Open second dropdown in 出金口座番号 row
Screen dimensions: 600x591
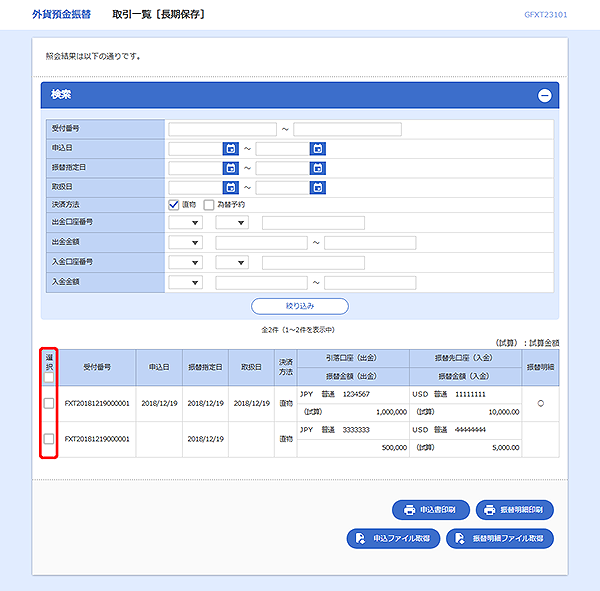pyautogui.click(x=232, y=222)
